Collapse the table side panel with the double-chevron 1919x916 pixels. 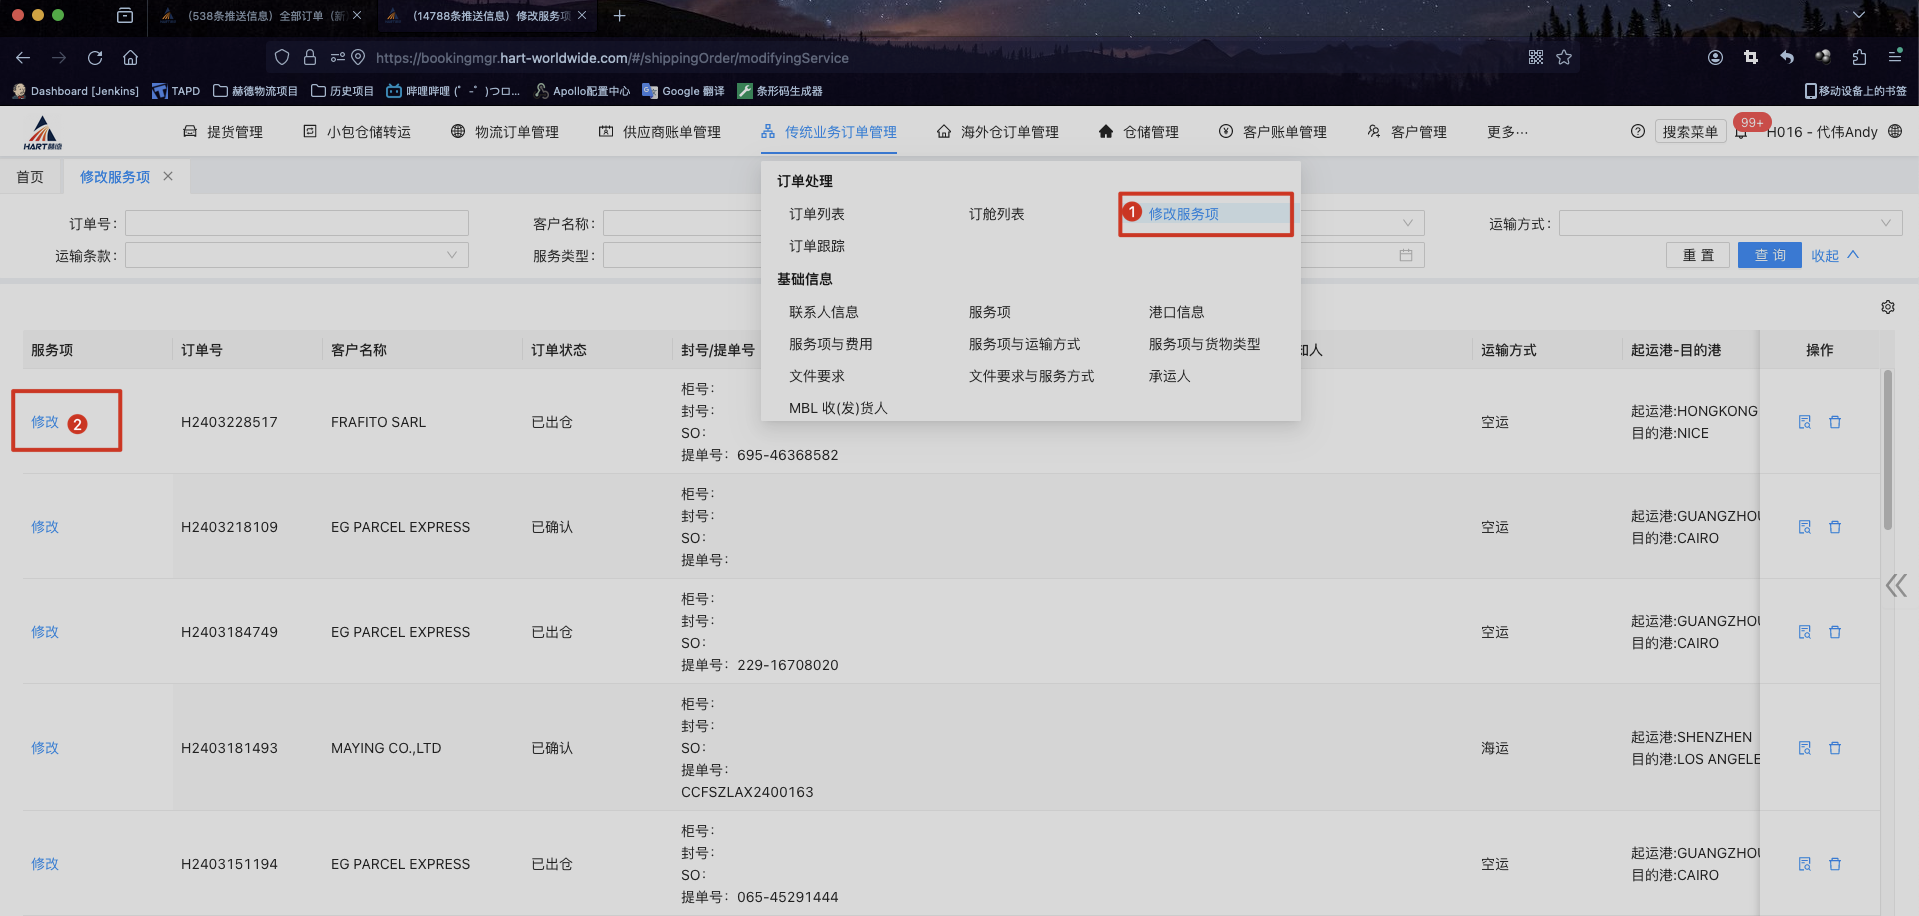(x=1896, y=585)
